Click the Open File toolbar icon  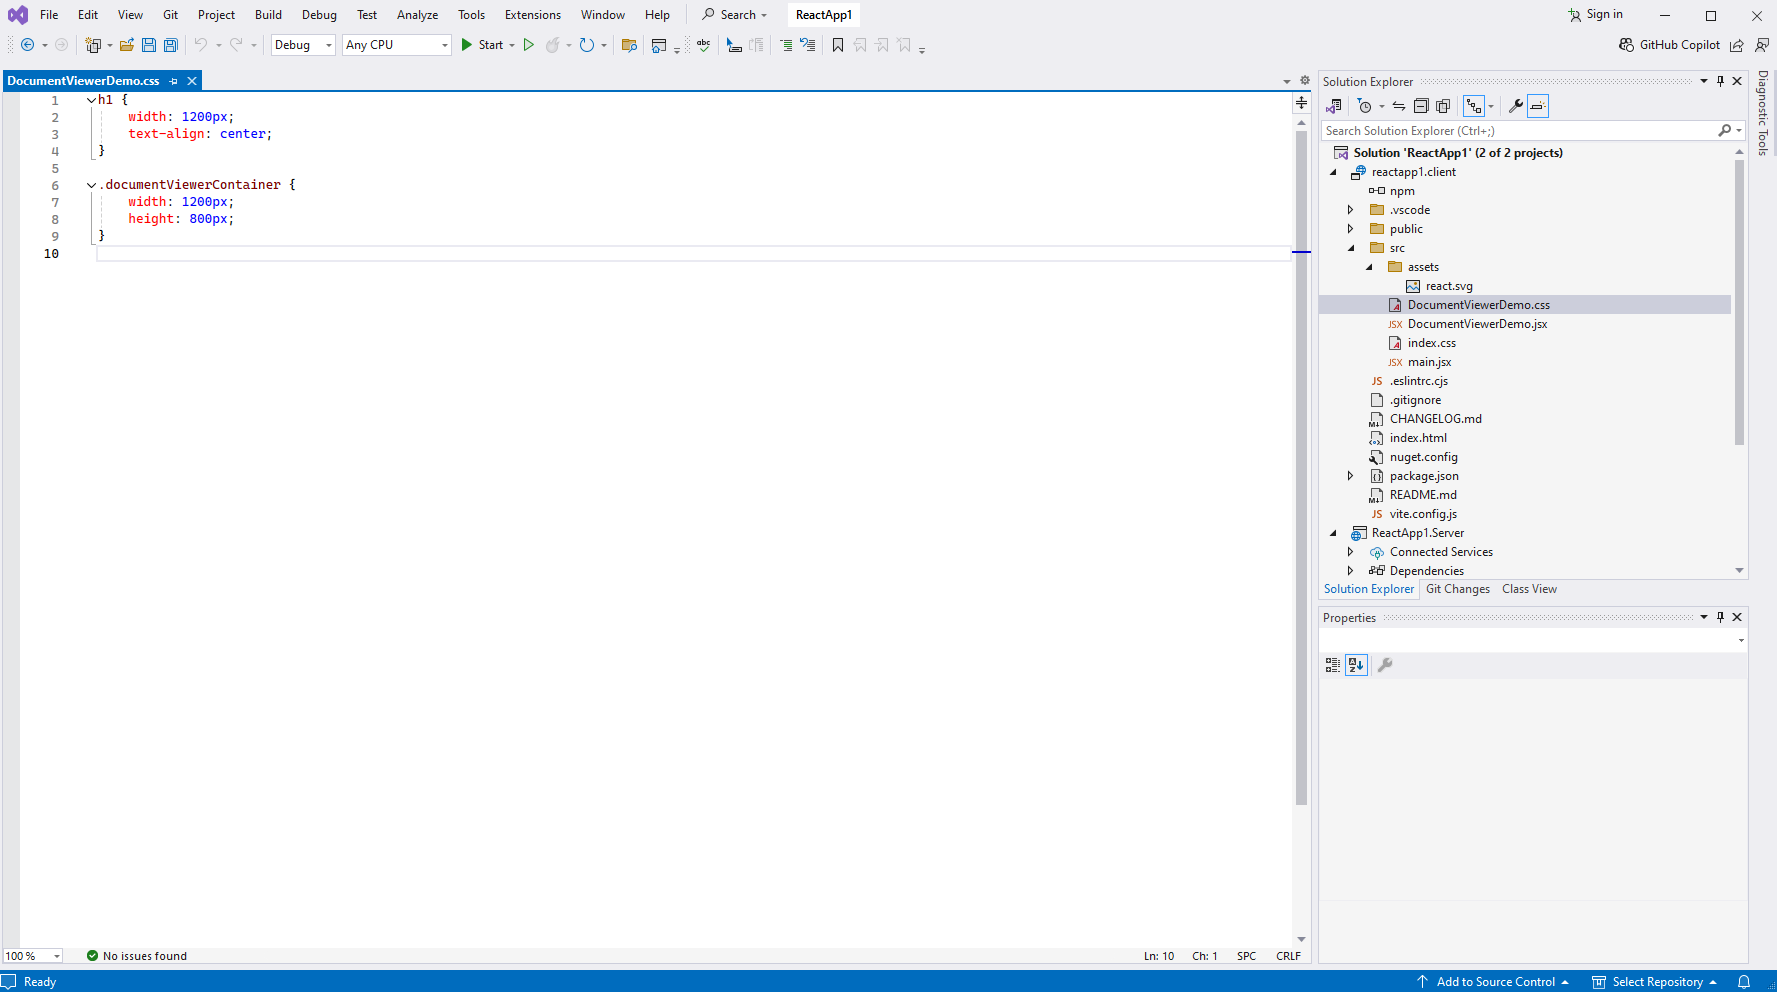click(127, 45)
